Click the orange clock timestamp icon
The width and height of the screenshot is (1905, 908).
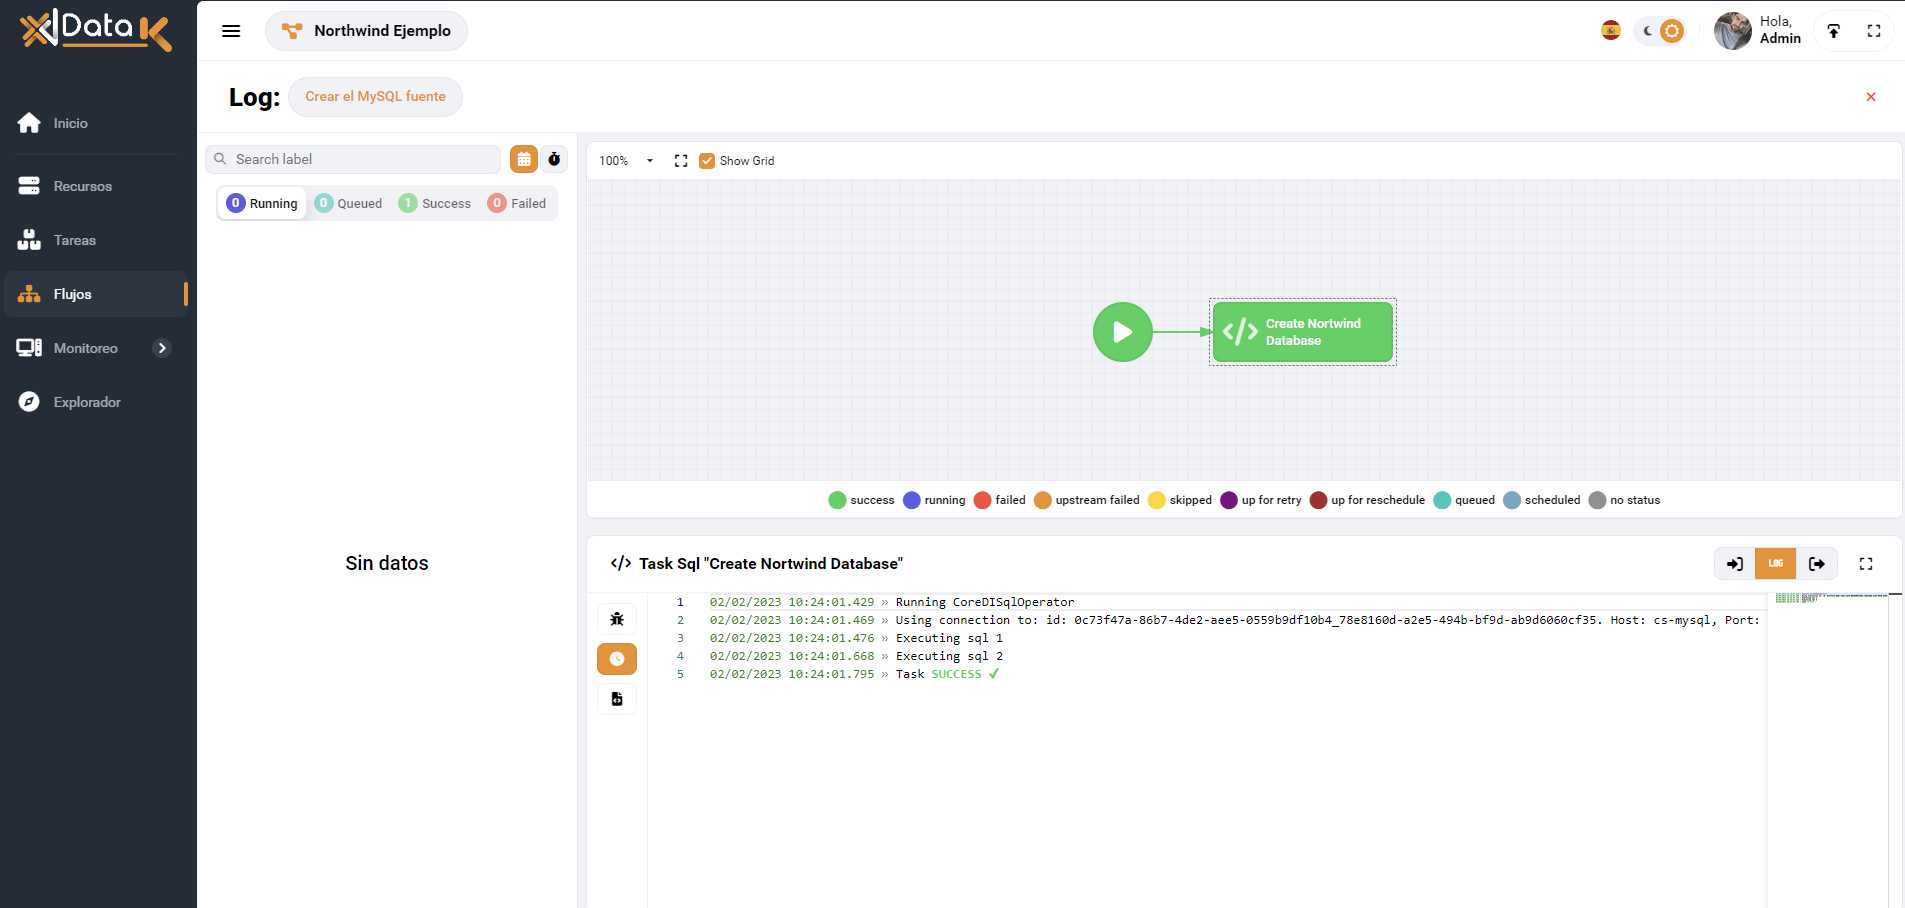pos(617,659)
